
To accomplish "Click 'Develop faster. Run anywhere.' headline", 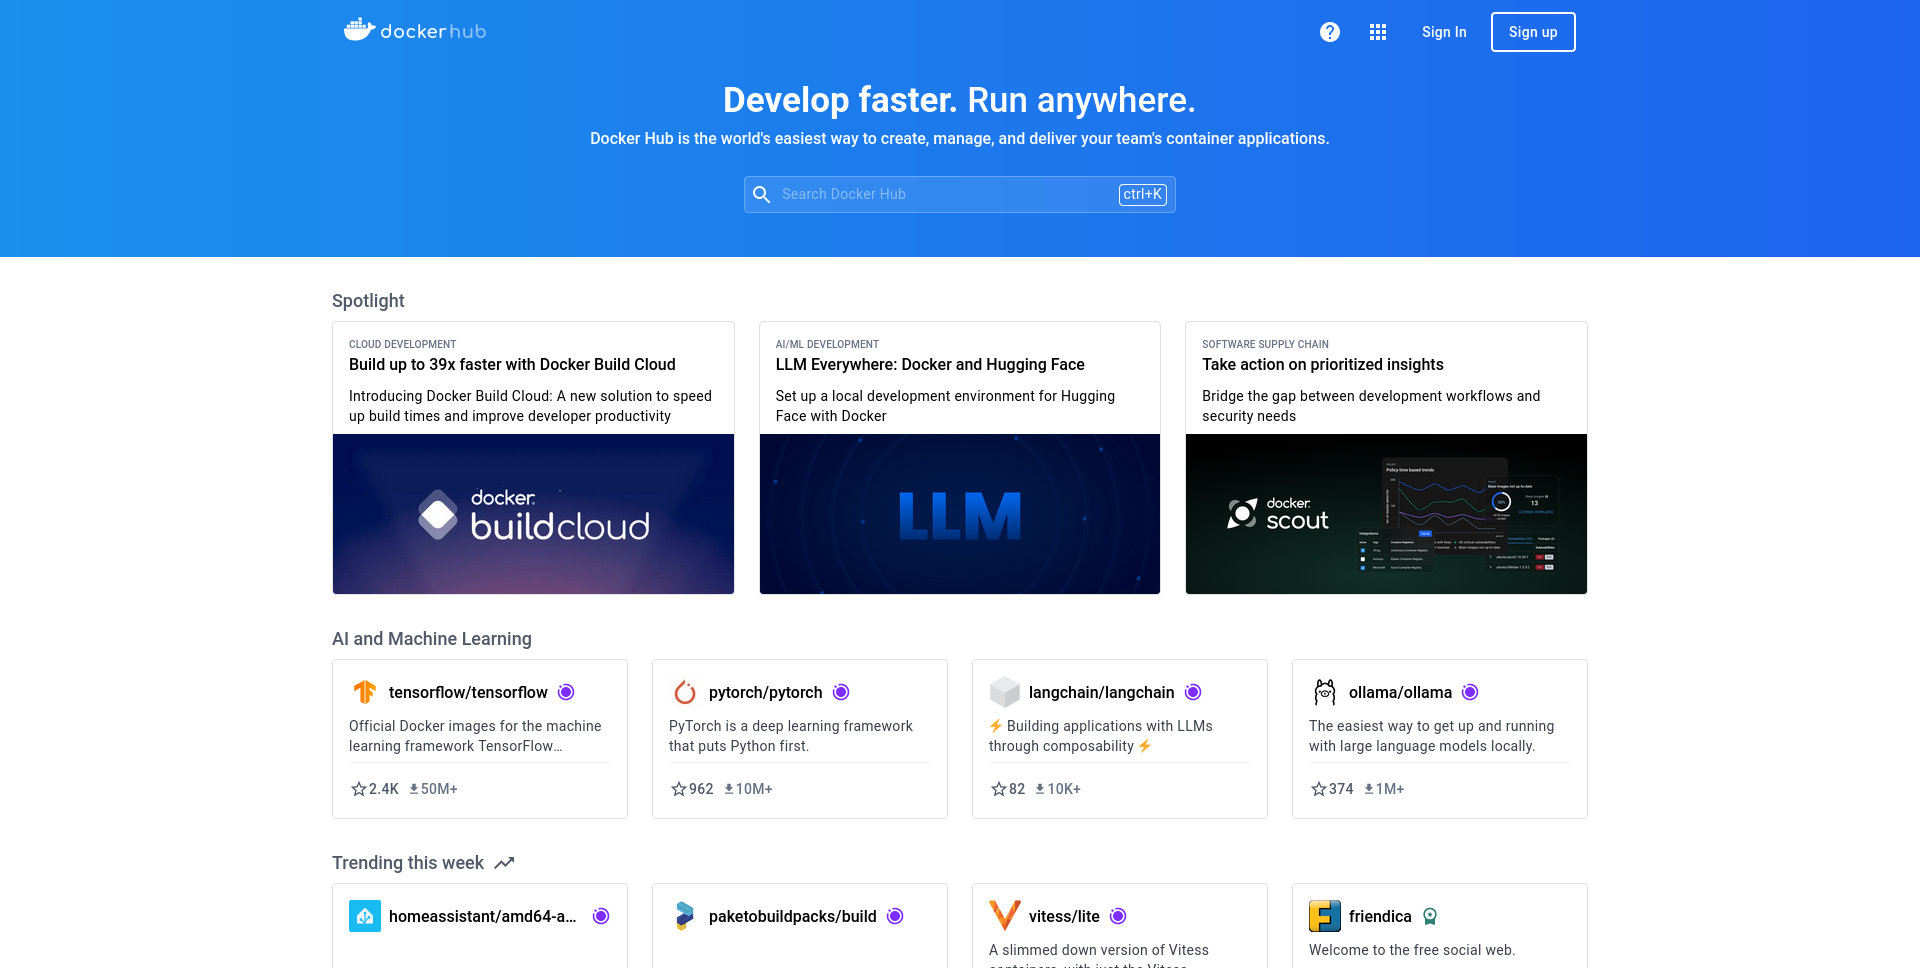I will pos(960,100).
